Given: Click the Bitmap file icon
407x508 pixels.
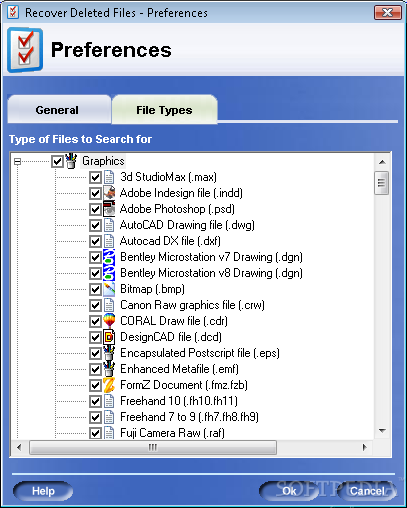Looking at the screenshot, I should pos(109,289).
